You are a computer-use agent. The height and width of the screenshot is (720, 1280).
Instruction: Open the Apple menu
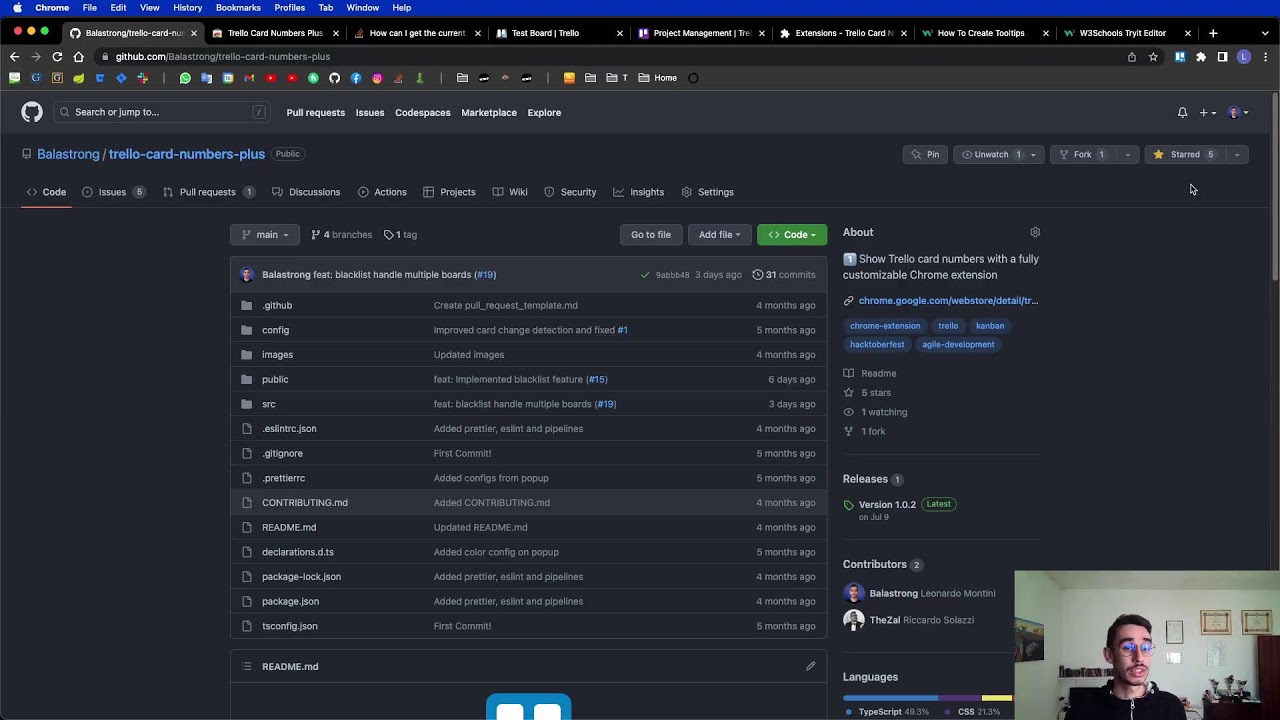pos(17,8)
